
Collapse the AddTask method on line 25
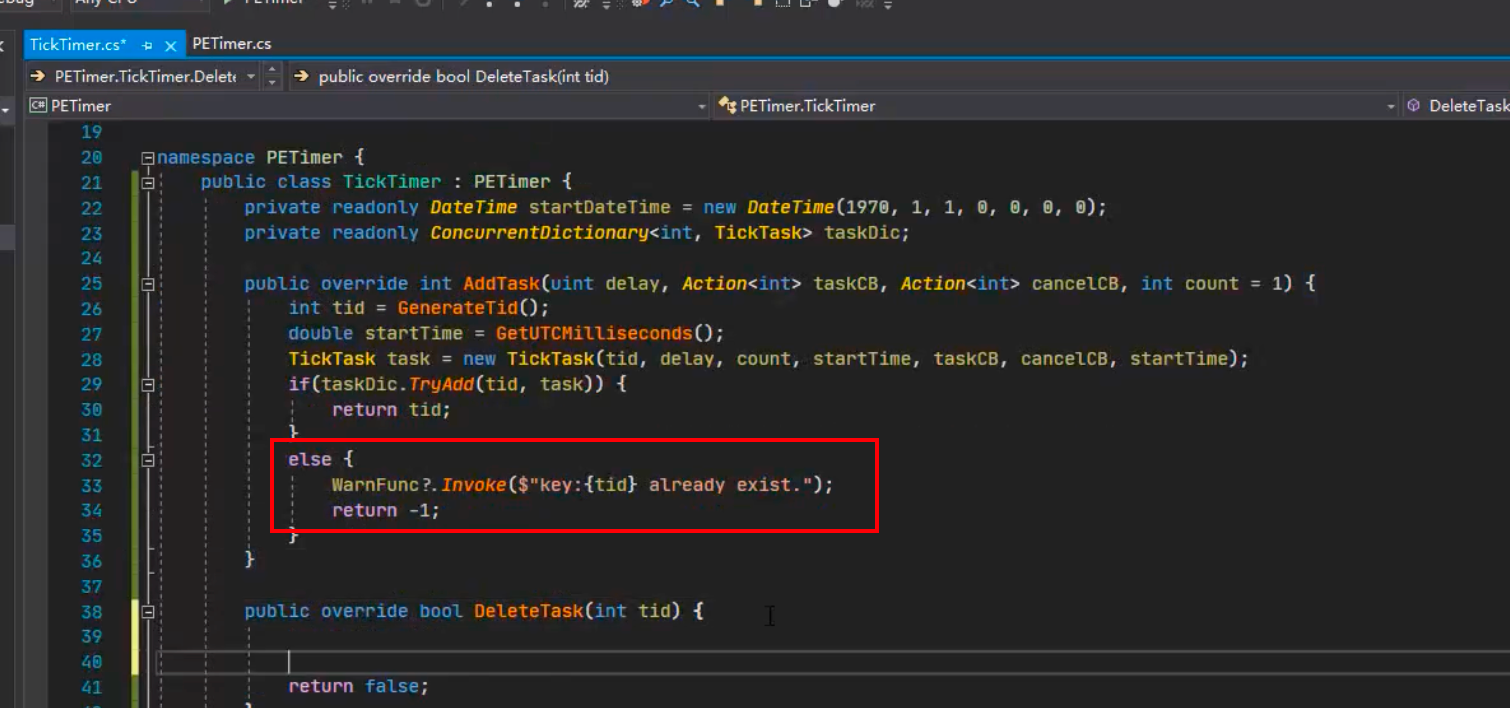[148, 284]
